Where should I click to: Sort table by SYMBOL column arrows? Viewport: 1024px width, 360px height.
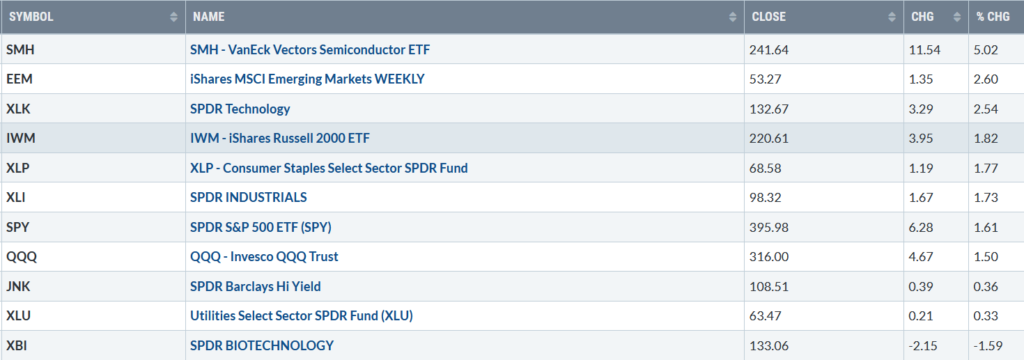click(x=174, y=17)
